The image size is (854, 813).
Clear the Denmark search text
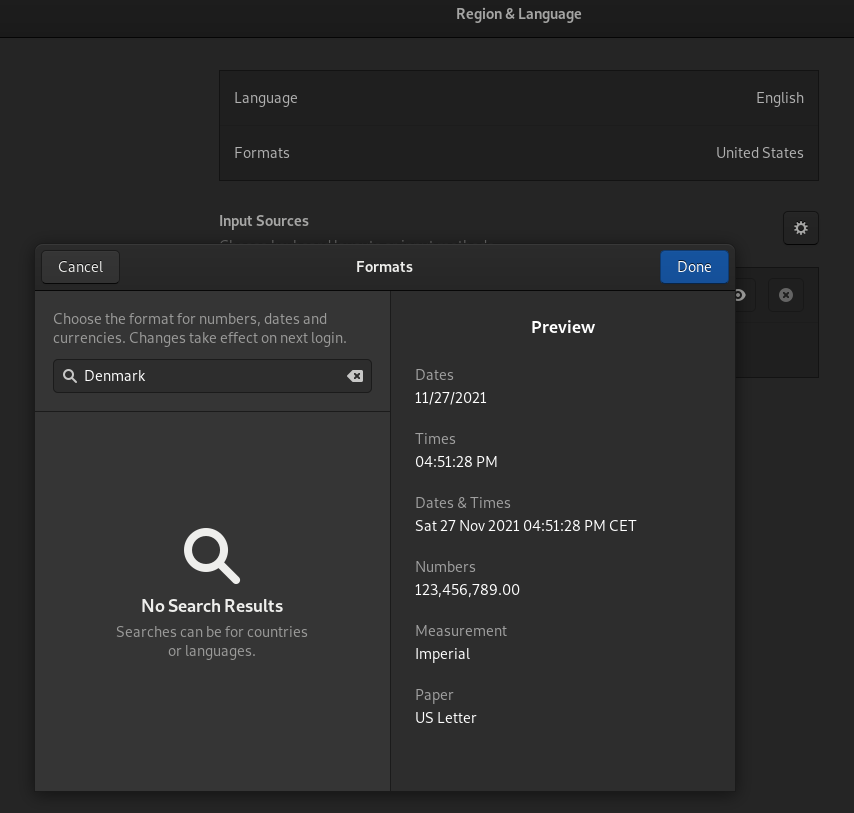click(355, 376)
